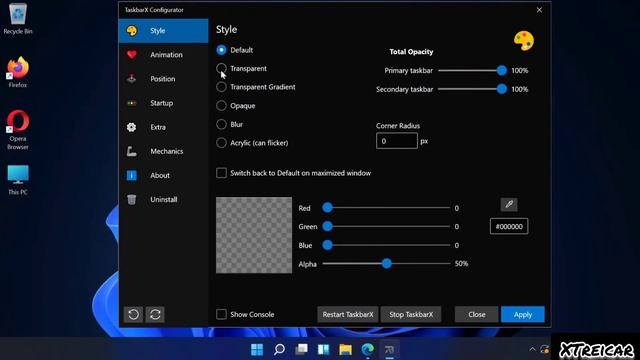Open File Explorer from taskbar
The height and width of the screenshot is (360, 640).
pos(345,349)
